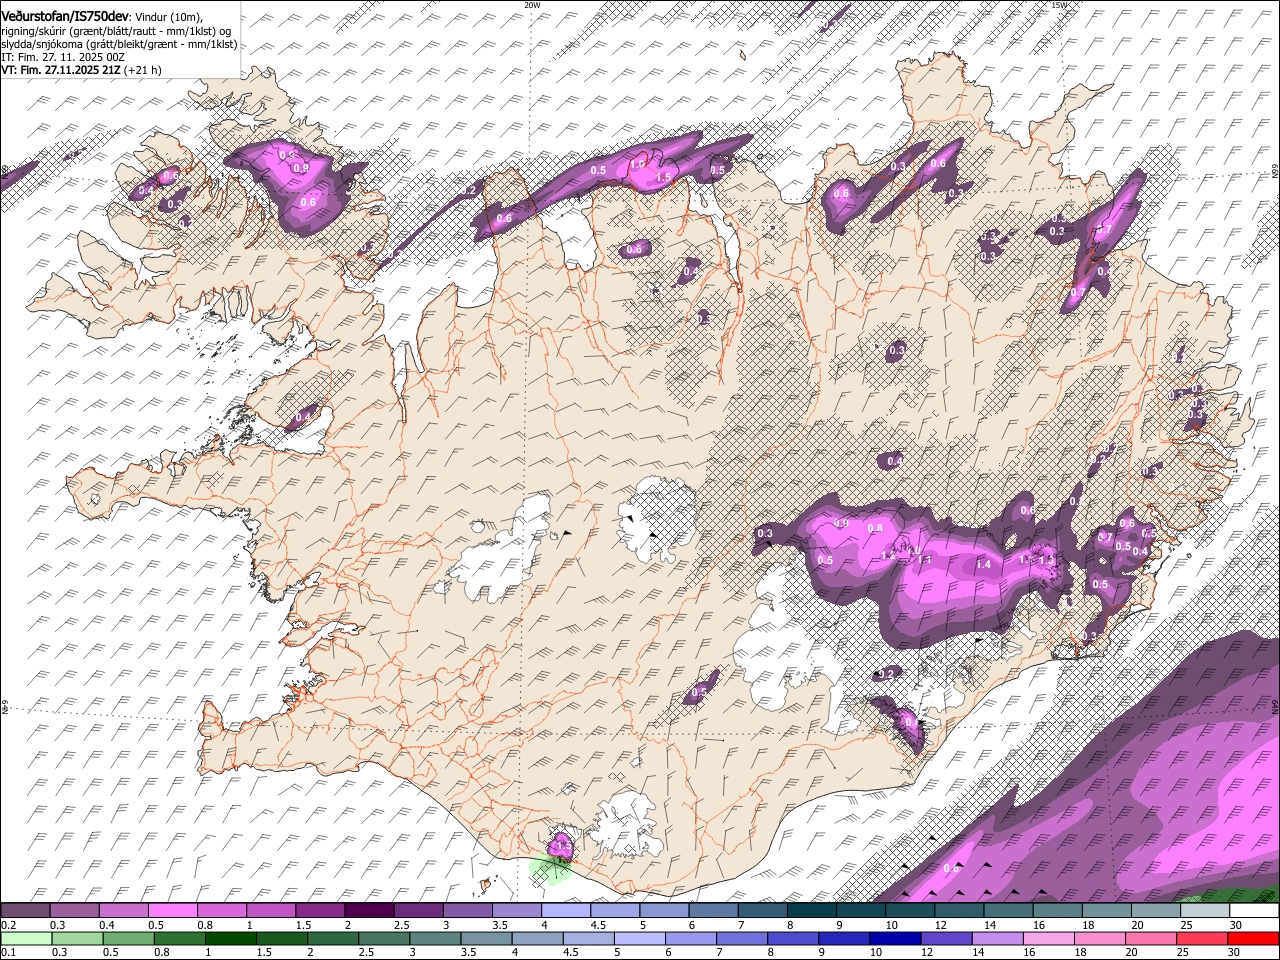The width and height of the screenshot is (1280, 960).
Task: Pick the lower legend swatch starting at 0.5
Action: click(x=128, y=938)
